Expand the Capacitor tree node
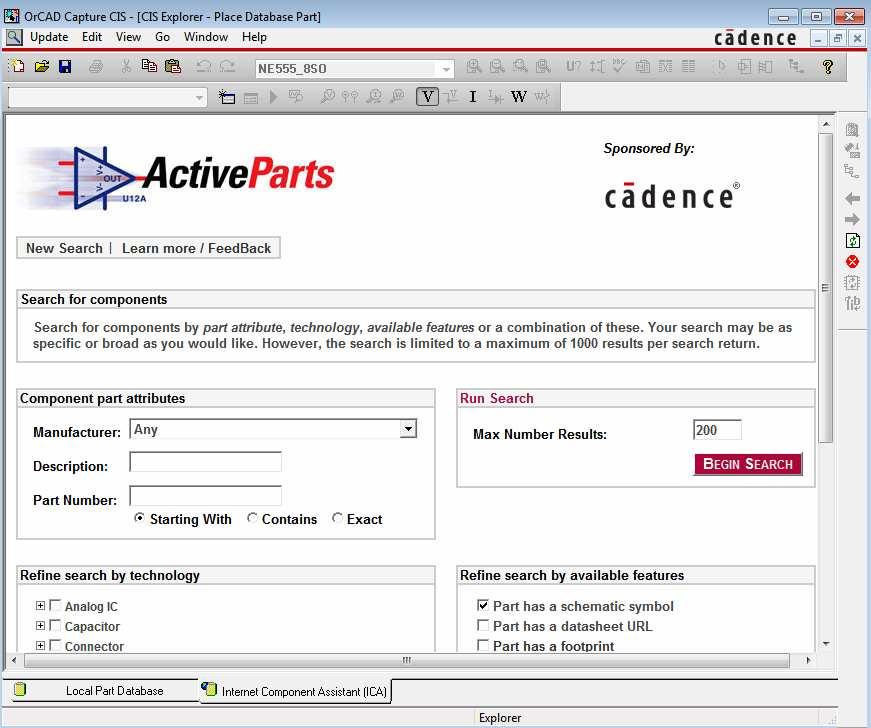 click(40, 625)
